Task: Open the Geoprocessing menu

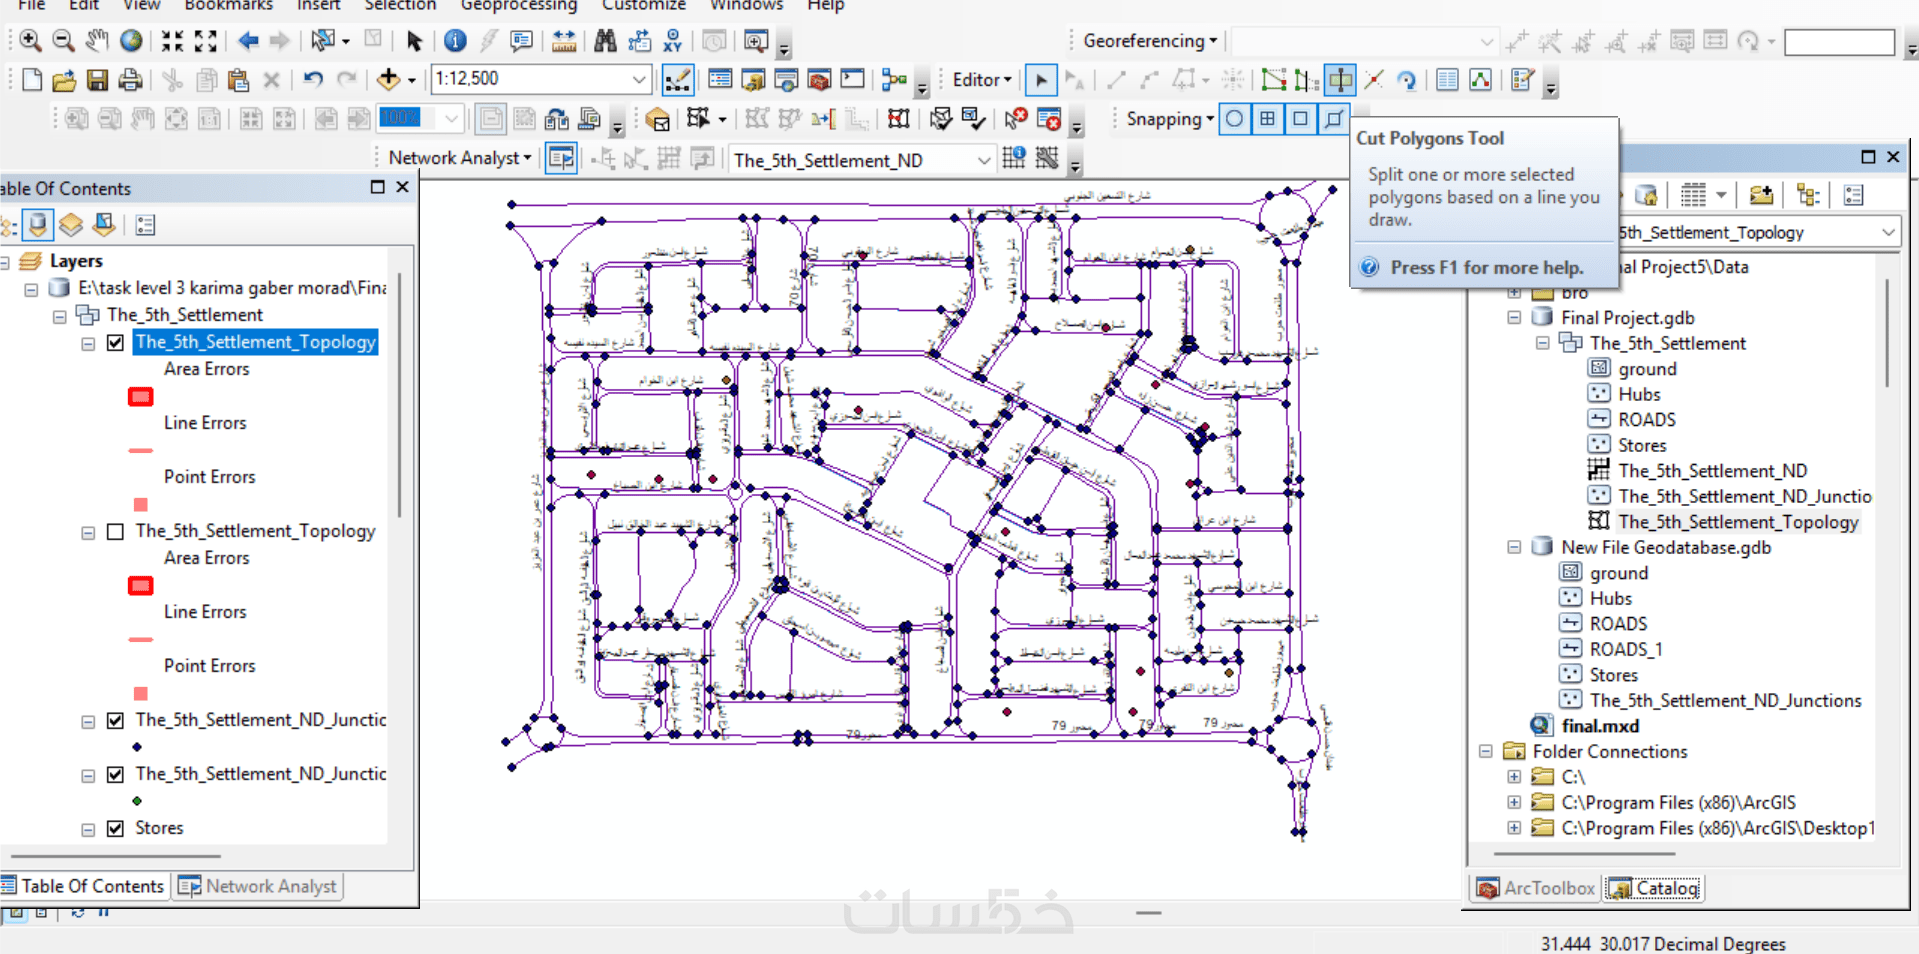Action: (519, 5)
